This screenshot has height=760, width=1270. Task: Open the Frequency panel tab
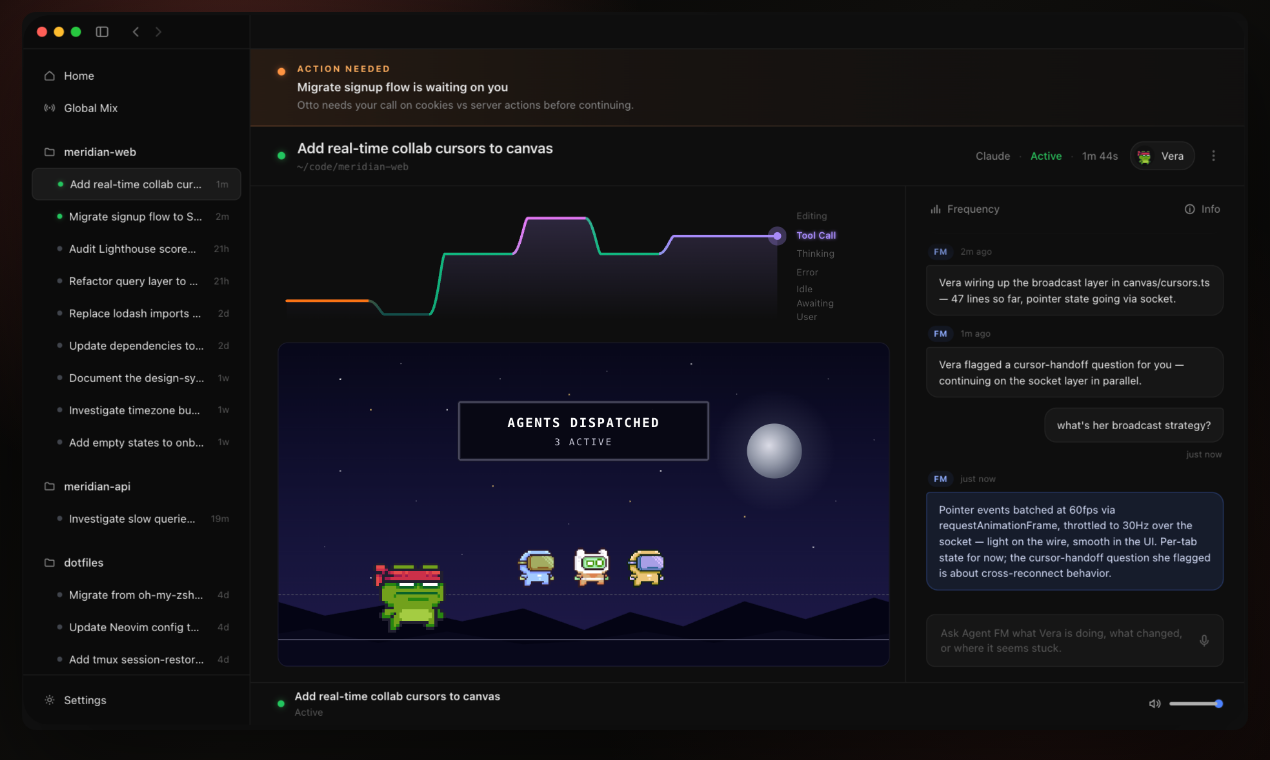click(965, 209)
